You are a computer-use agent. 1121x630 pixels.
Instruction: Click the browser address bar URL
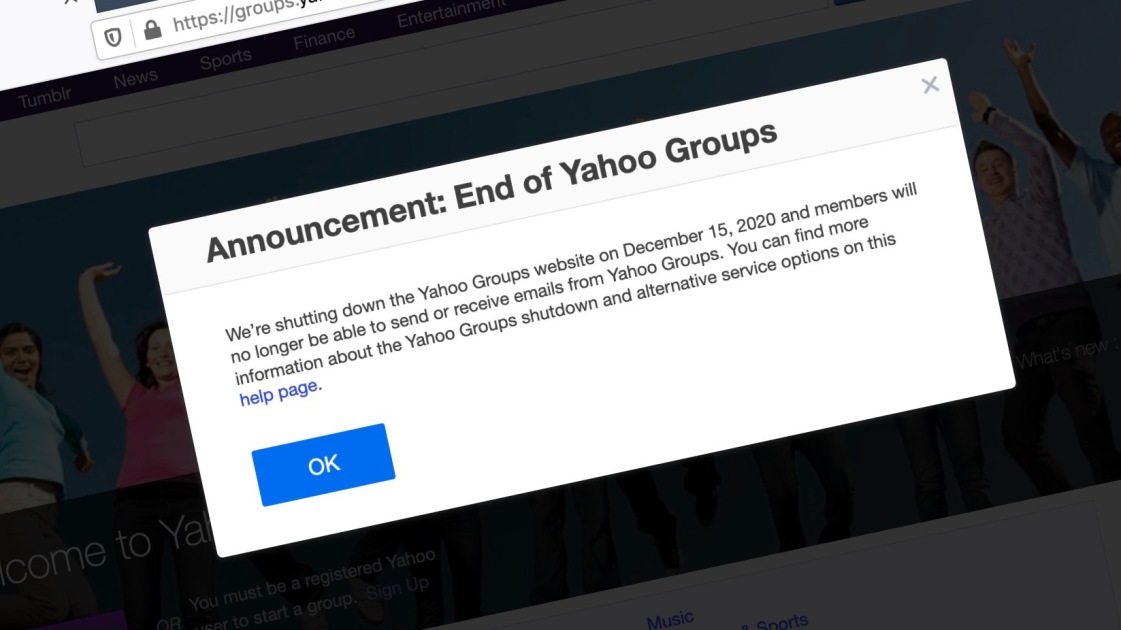point(230,15)
